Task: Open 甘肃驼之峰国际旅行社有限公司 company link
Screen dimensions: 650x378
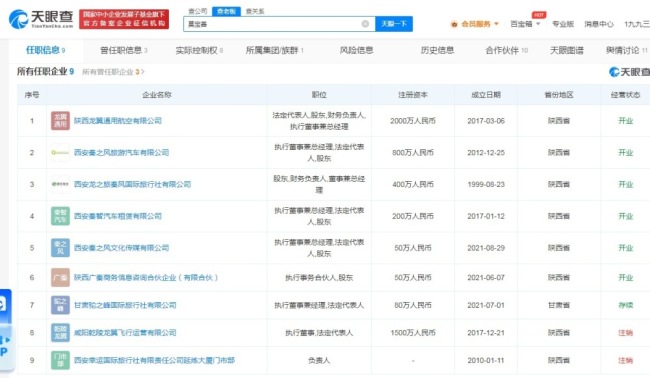Action: pos(125,305)
